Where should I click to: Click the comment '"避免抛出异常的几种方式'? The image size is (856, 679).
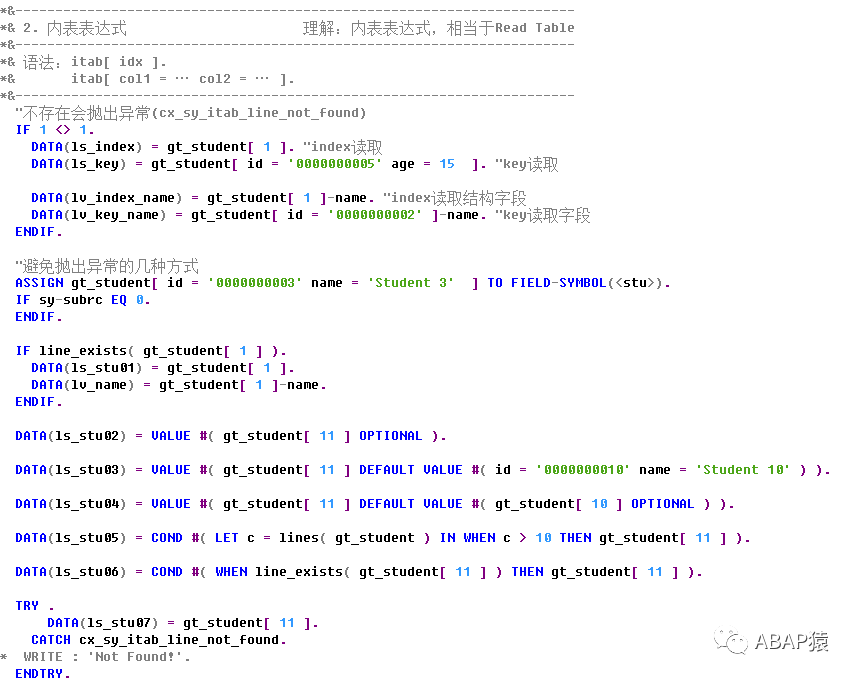pyautogui.click(x=107, y=266)
